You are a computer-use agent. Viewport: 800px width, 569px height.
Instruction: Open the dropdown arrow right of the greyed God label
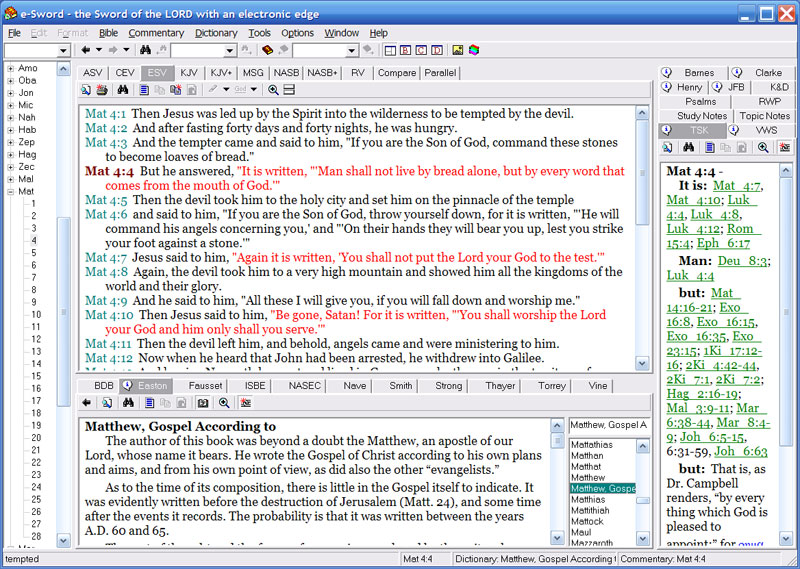point(254,90)
